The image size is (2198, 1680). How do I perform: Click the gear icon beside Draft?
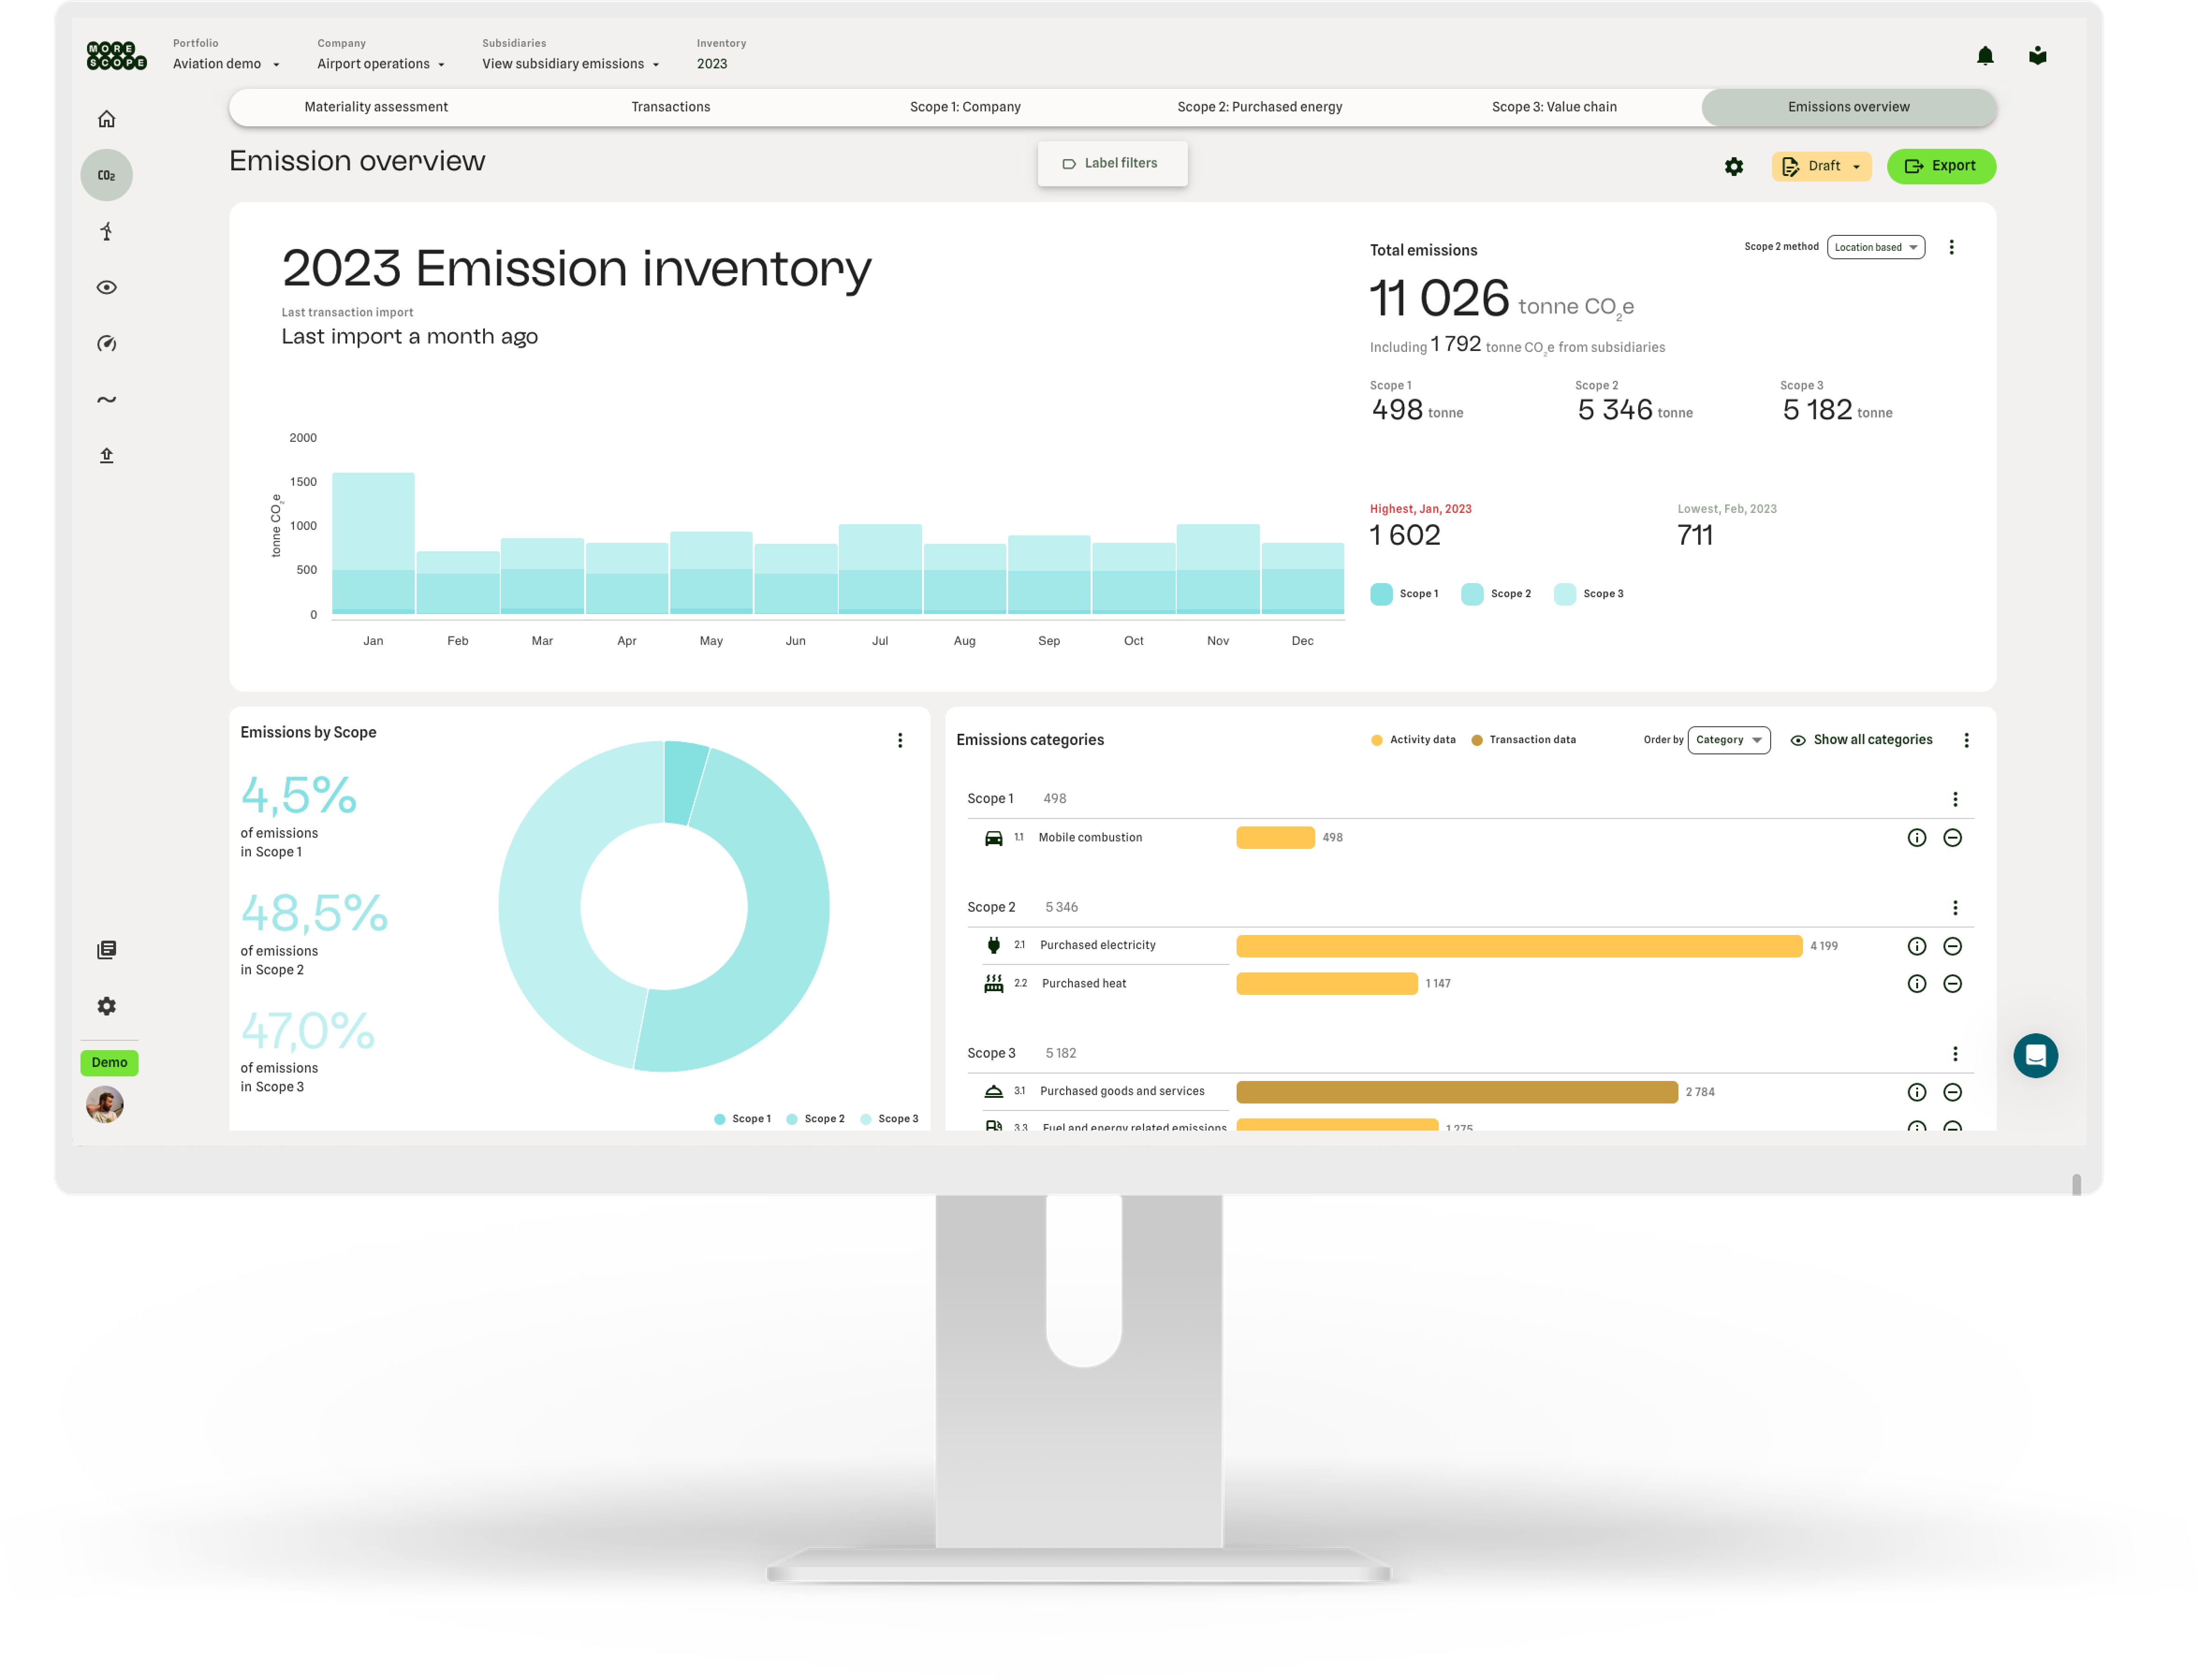pyautogui.click(x=1734, y=167)
